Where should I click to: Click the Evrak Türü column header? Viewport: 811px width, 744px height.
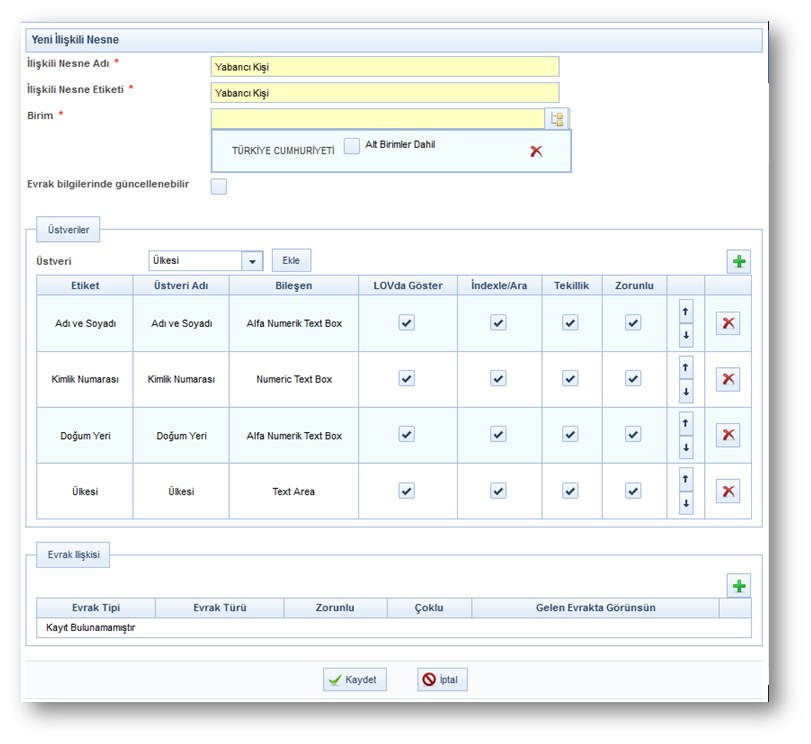click(x=220, y=608)
